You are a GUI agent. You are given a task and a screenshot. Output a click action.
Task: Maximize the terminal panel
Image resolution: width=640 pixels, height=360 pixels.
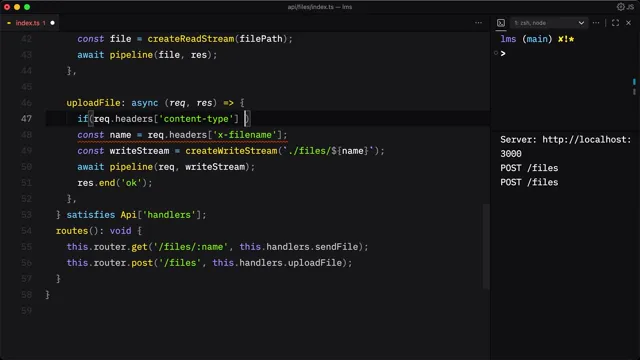[615, 23]
